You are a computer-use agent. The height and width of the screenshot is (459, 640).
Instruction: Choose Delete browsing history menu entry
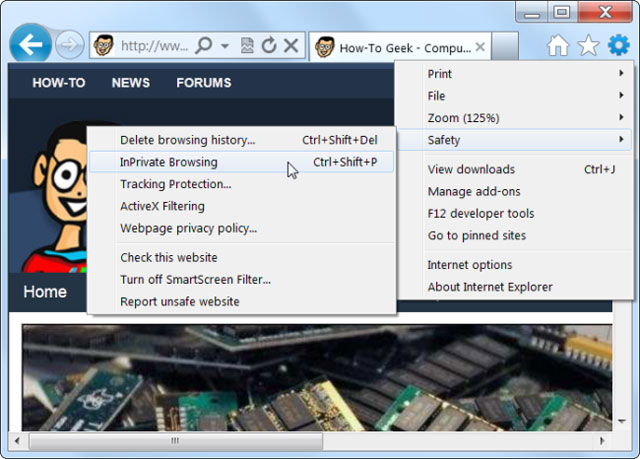click(x=188, y=140)
